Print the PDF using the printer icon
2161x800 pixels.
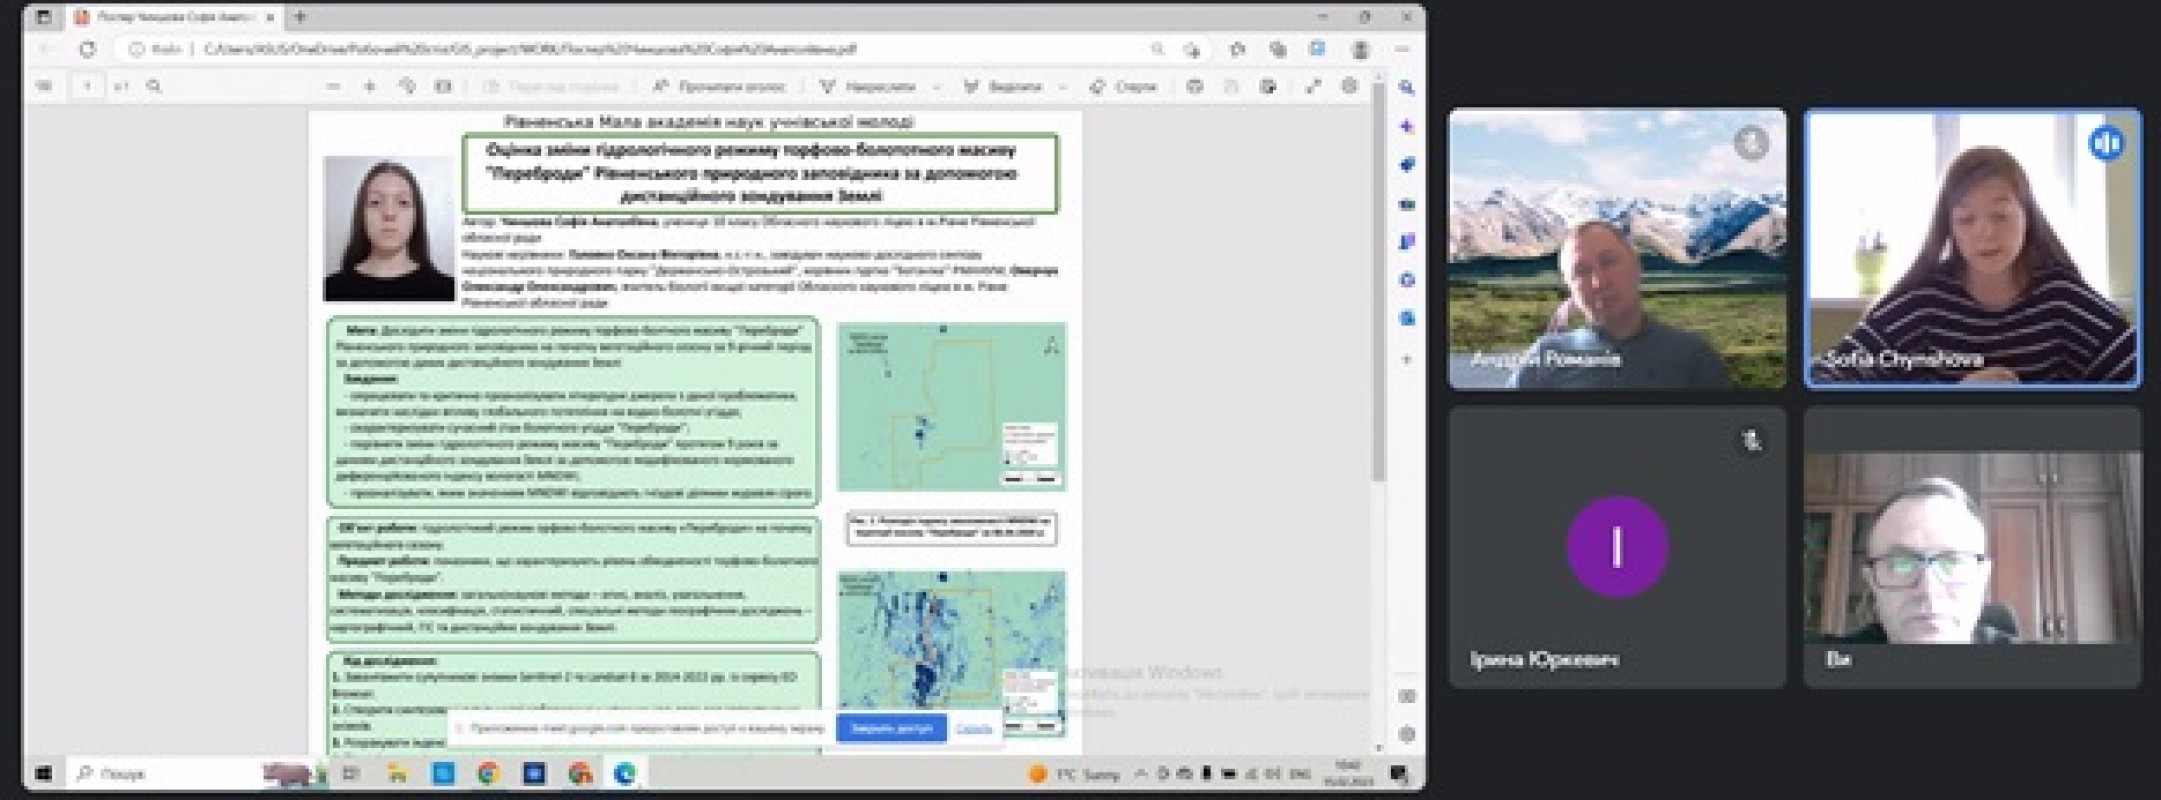pos(1194,87)
